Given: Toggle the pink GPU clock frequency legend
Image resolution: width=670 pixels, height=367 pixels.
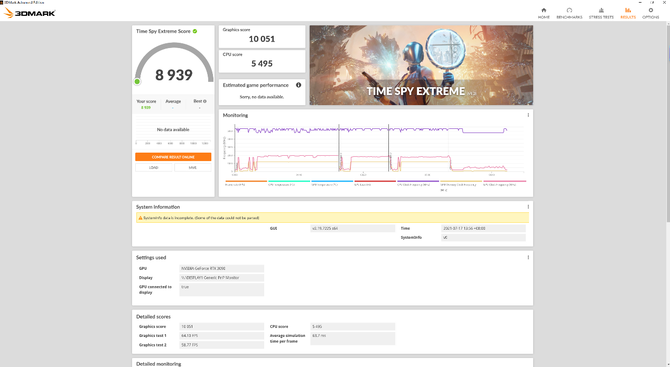Looking at the screenshot, I should [504, 183].
